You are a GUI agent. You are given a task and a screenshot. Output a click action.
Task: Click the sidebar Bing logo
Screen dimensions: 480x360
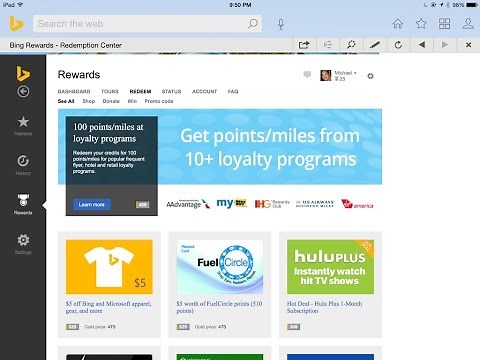pos(23,73)
